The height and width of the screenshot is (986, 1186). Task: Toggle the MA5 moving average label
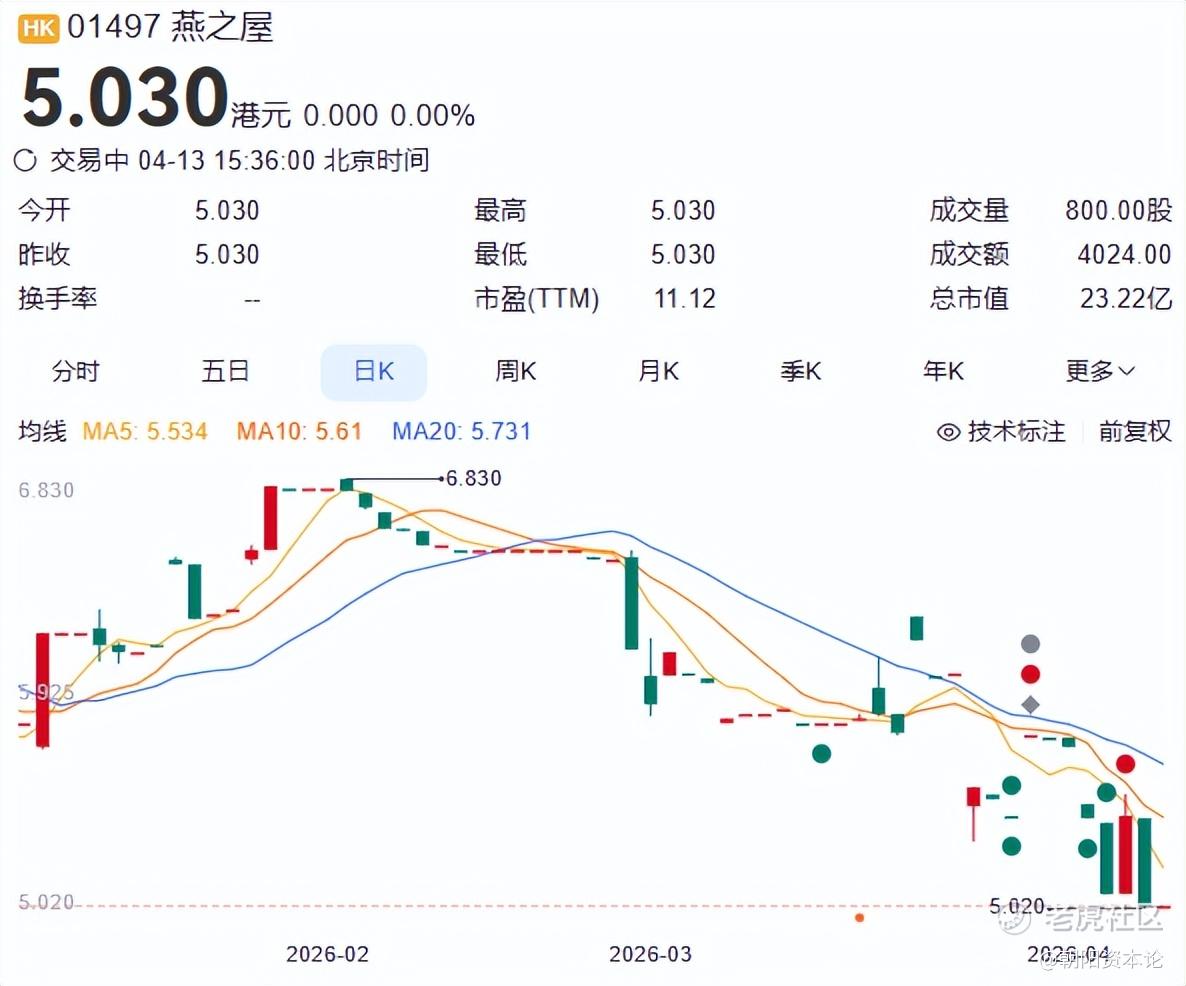(145, 432)
